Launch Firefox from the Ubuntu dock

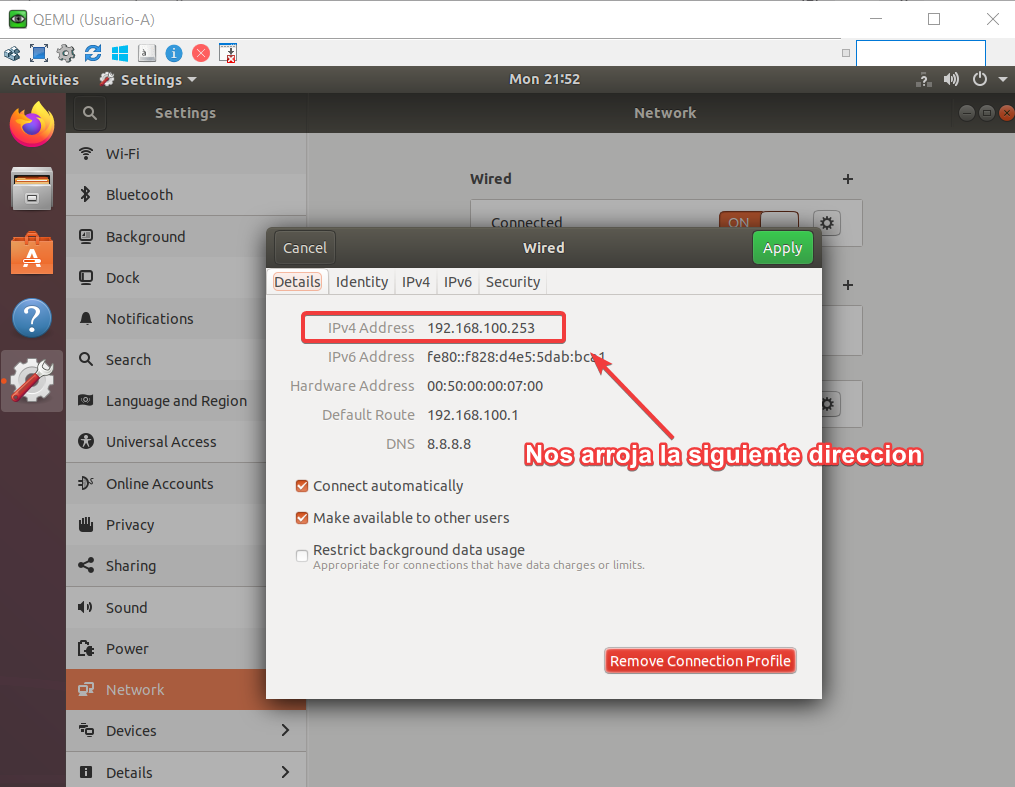(x=32, y=125)
